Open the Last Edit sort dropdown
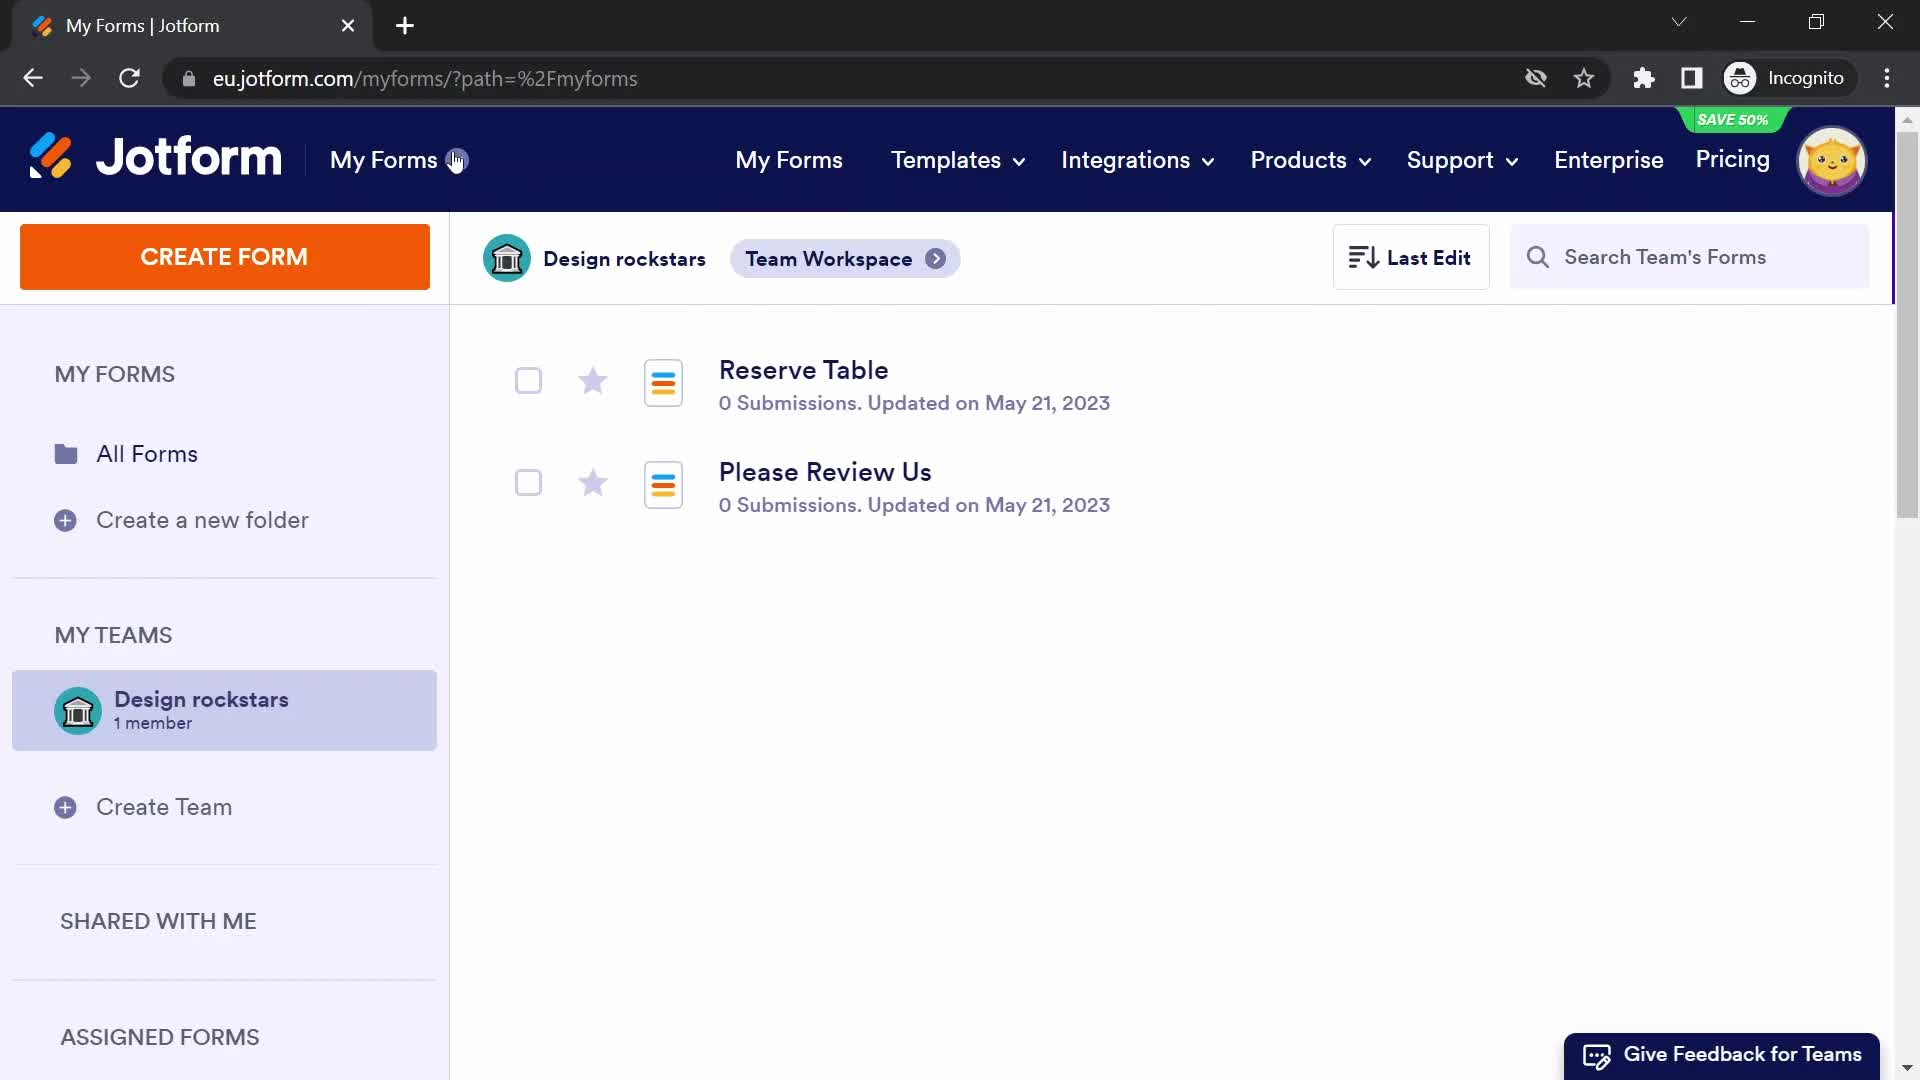The width and height of the screenshot is (1920, 1080). tap(1410, 257)
